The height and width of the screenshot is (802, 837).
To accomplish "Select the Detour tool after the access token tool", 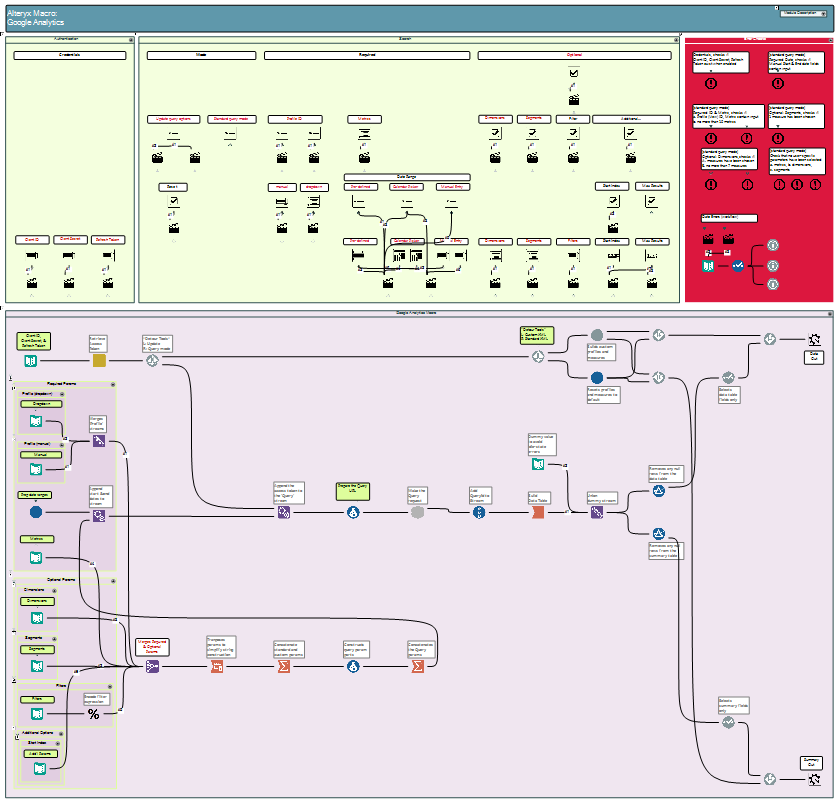I will point(153,361).
